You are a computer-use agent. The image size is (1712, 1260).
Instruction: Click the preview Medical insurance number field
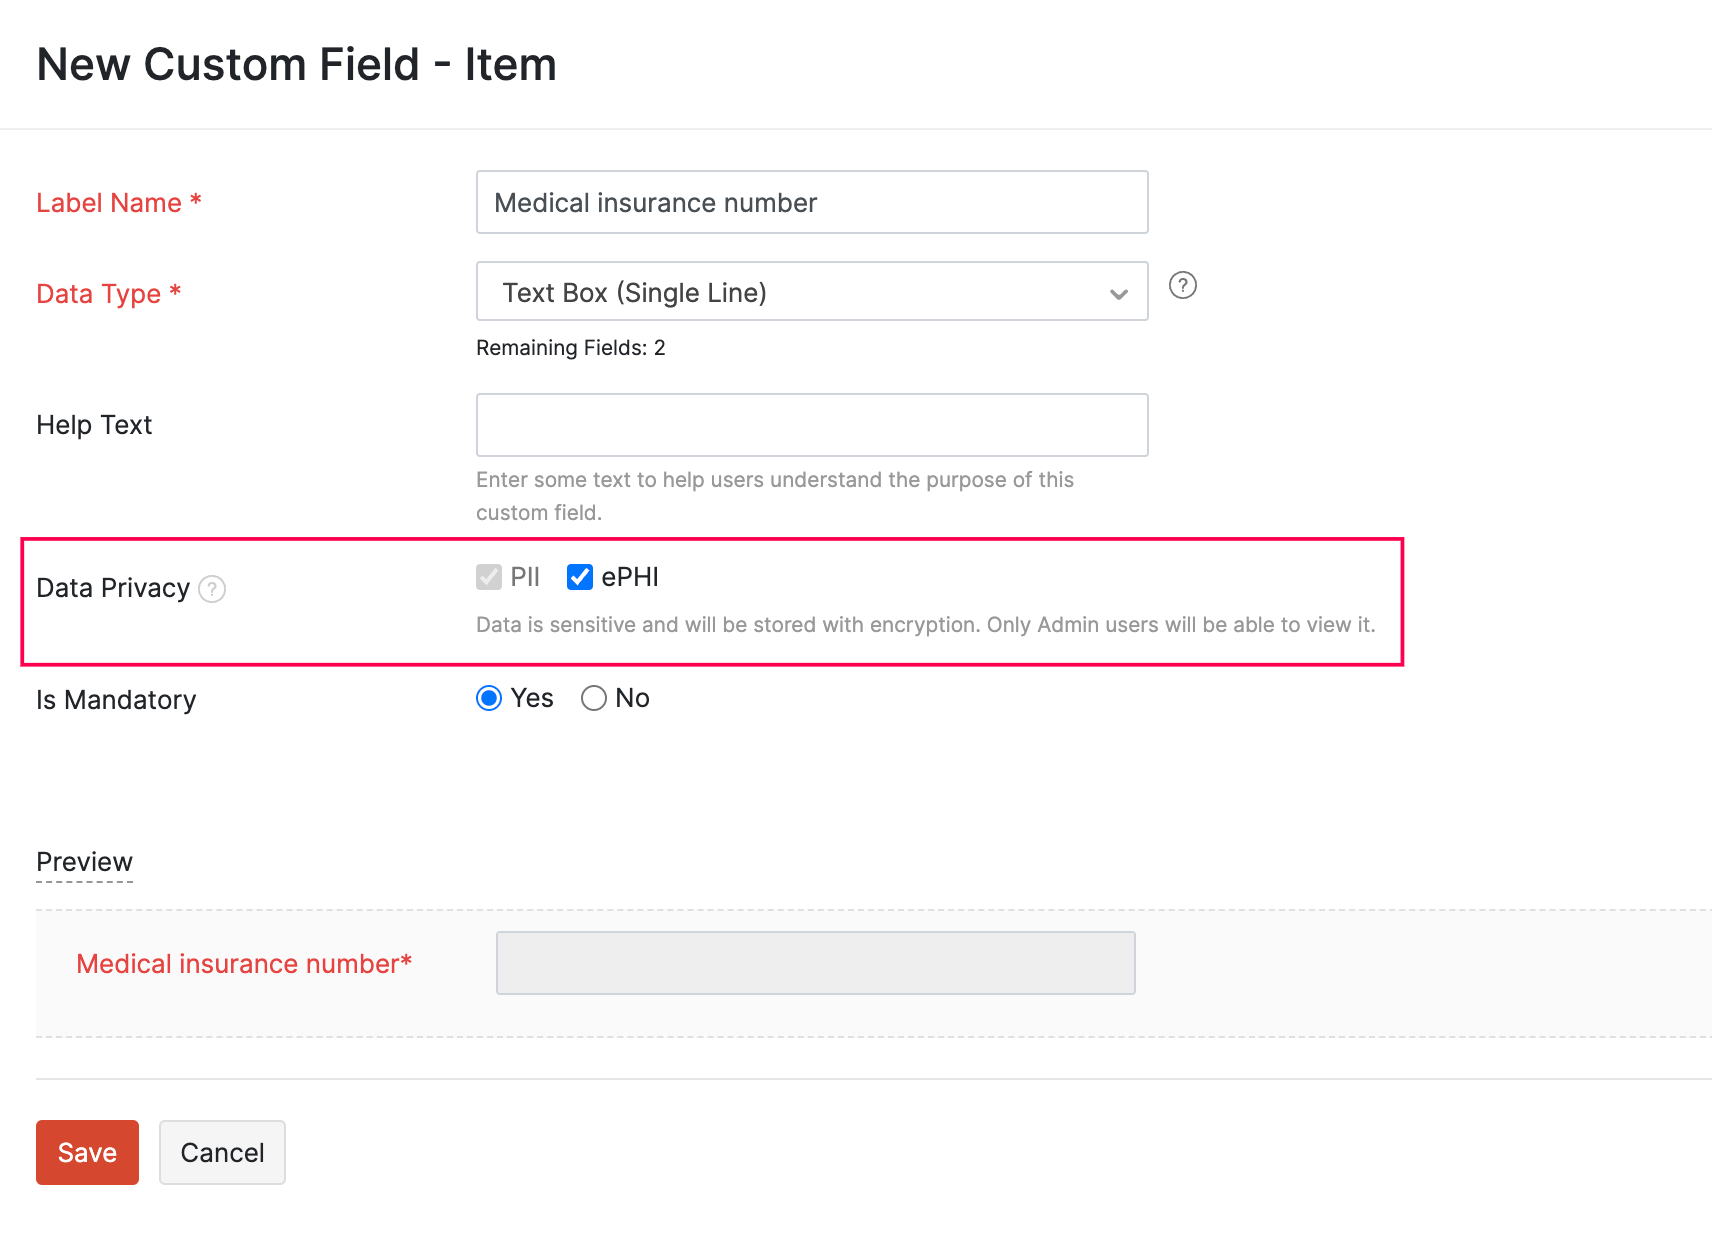[x=815, y=963]
